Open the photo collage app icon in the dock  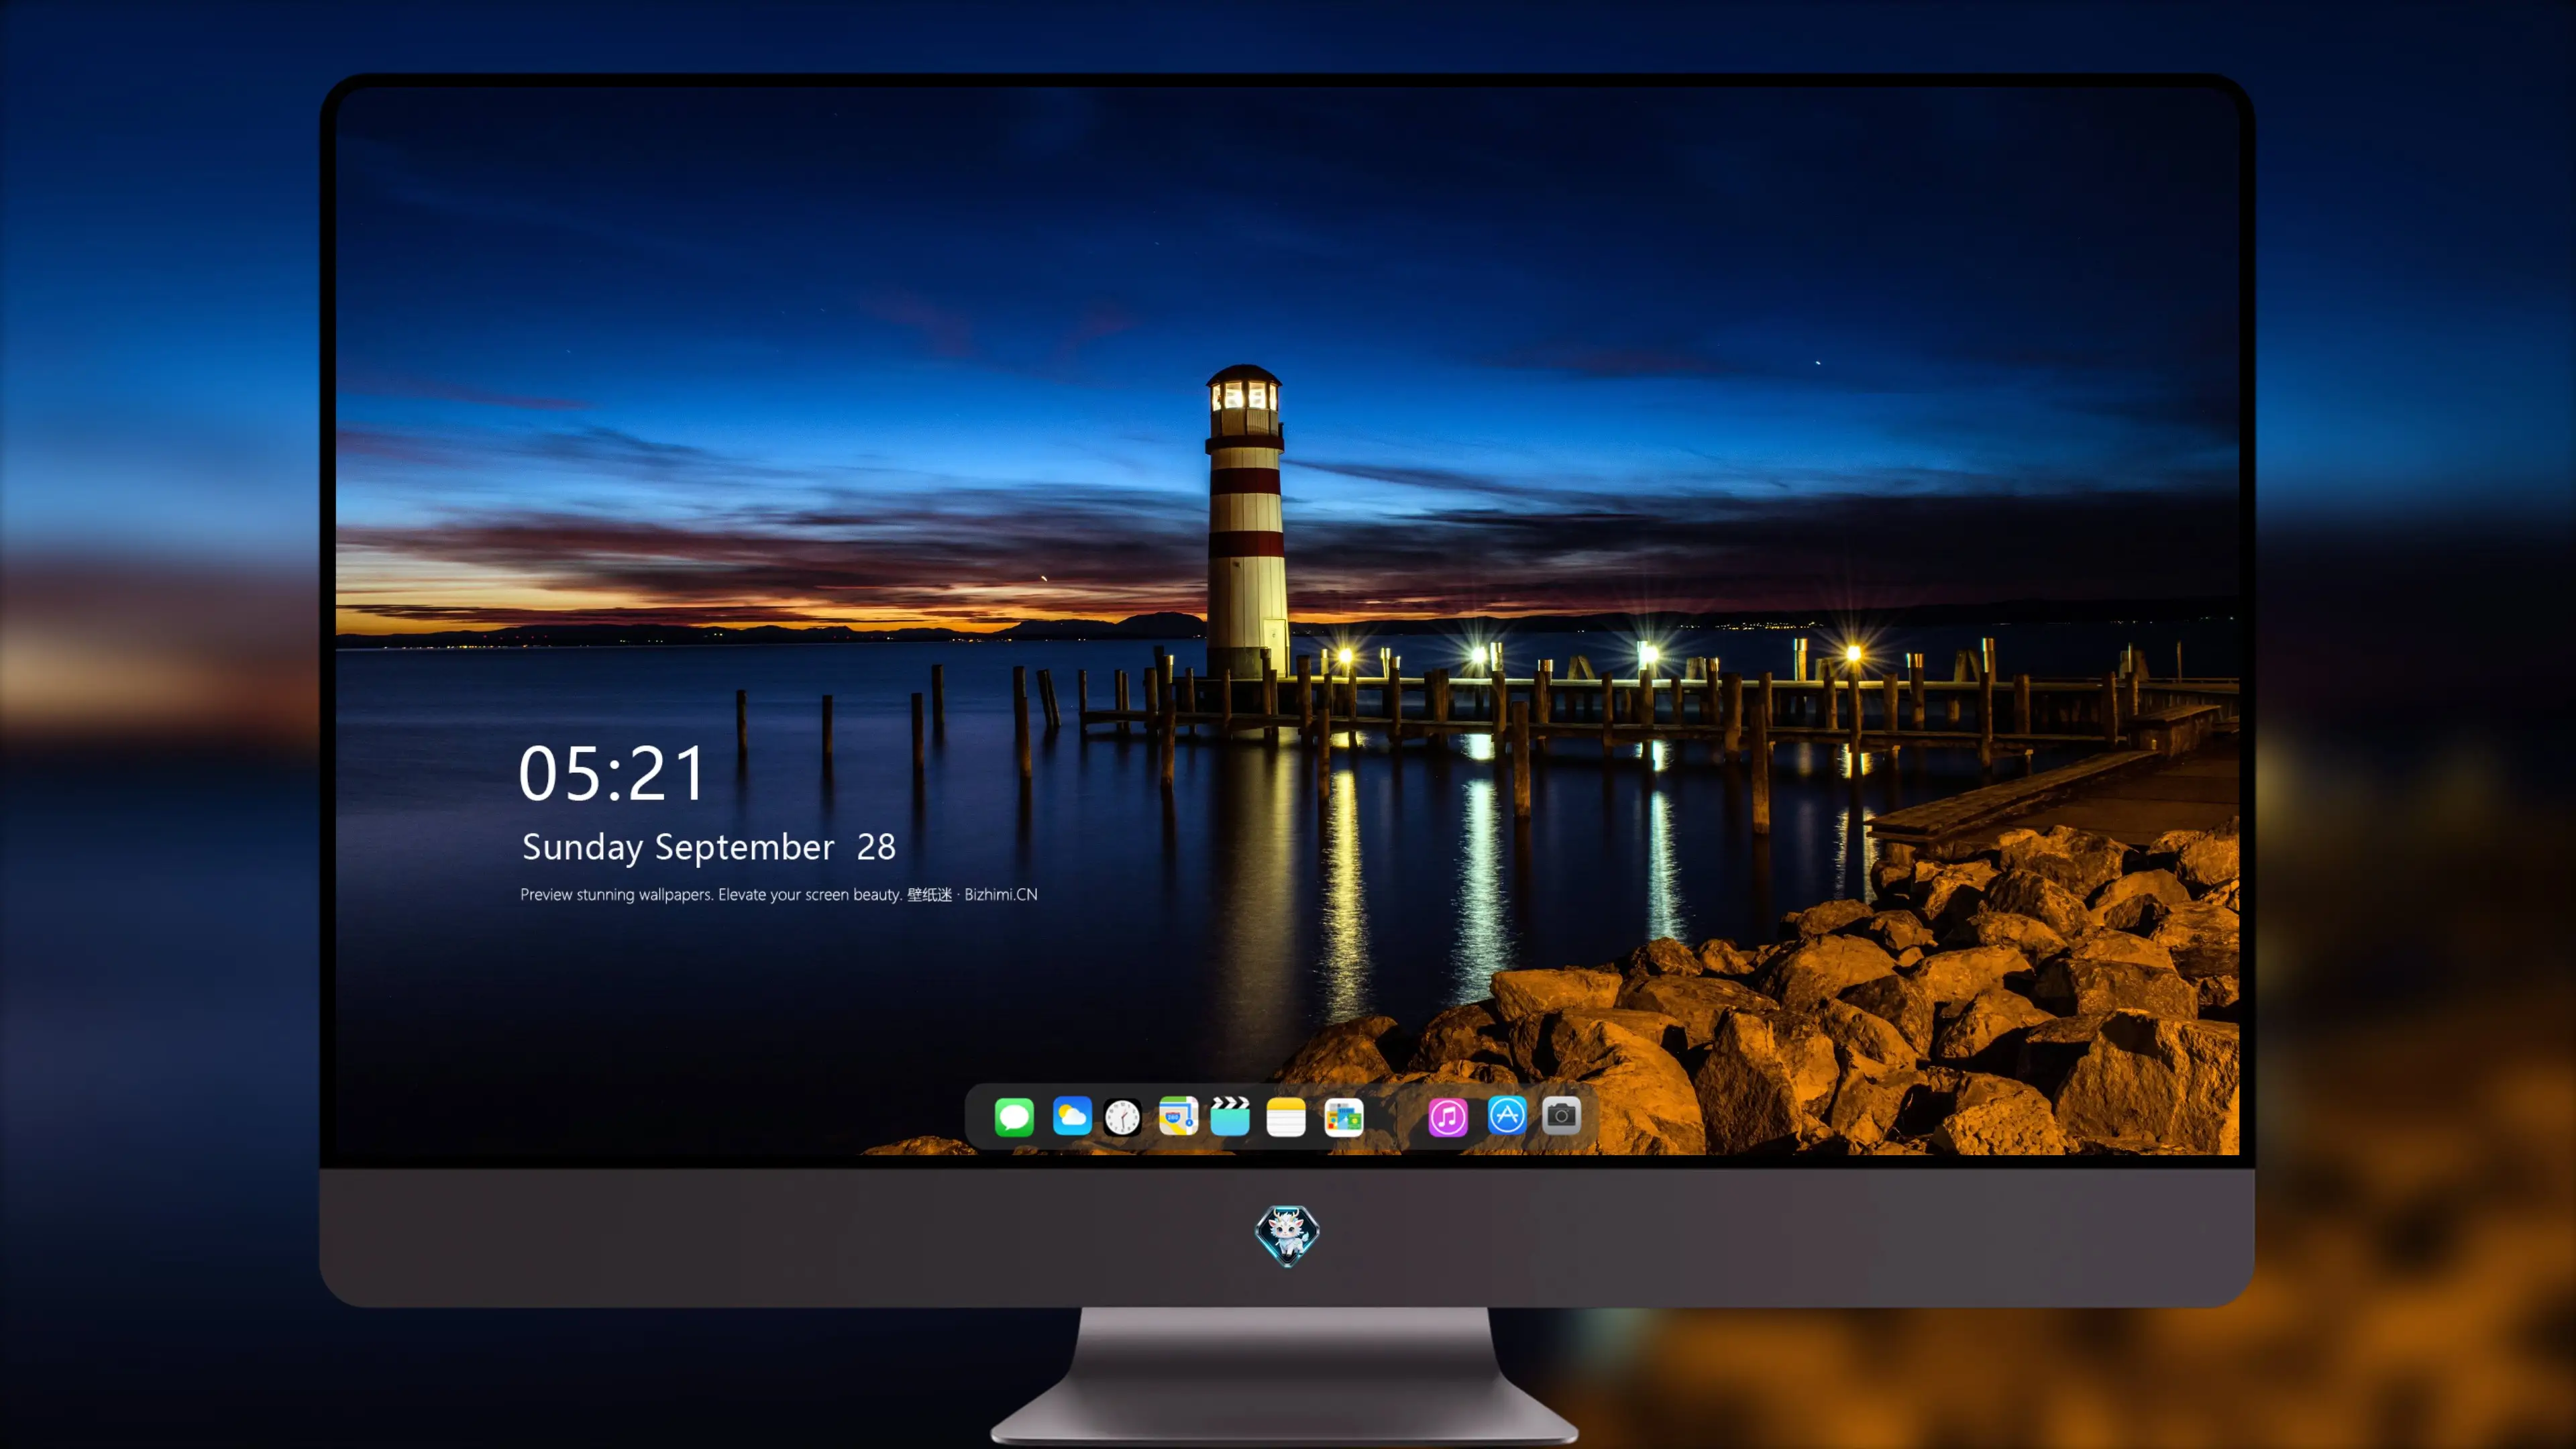click(x=1343, y=1117)
